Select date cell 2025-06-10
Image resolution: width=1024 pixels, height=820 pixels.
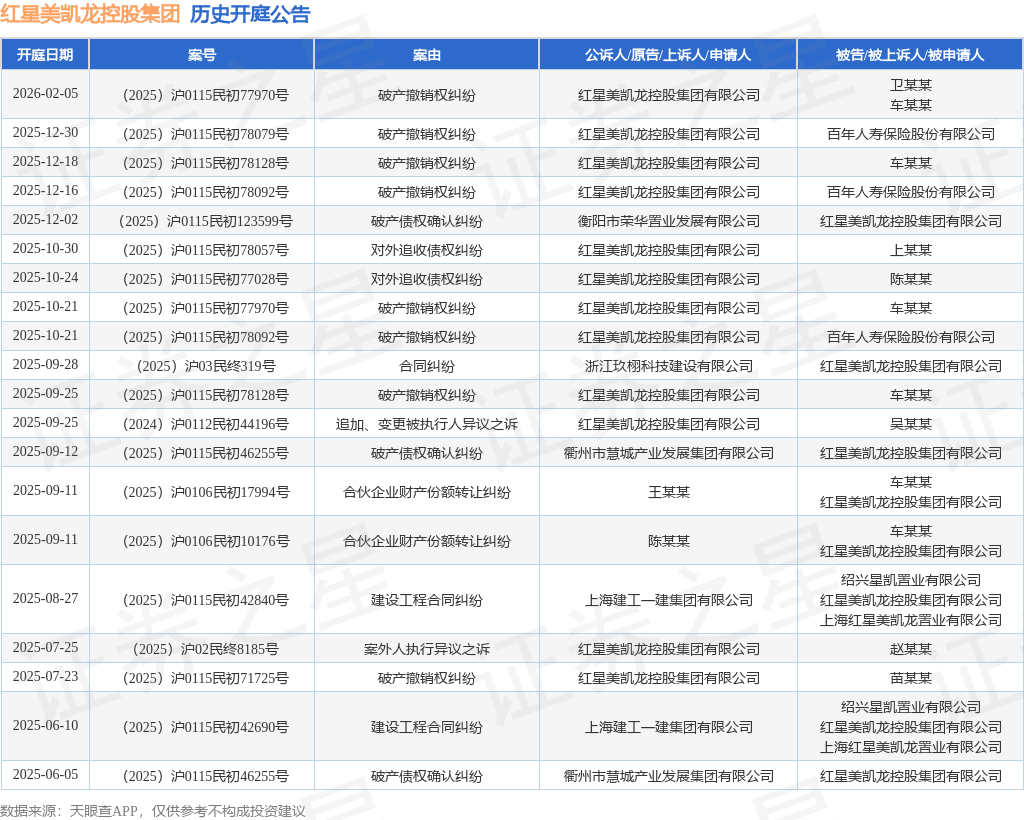pyautogui.click(x=45, y=725)
